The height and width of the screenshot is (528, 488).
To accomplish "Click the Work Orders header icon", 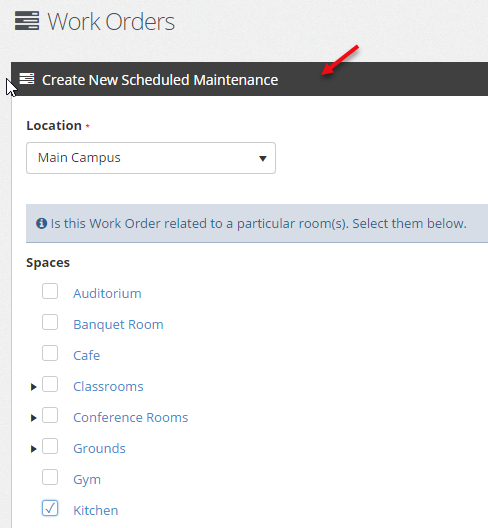I will 27,21.
